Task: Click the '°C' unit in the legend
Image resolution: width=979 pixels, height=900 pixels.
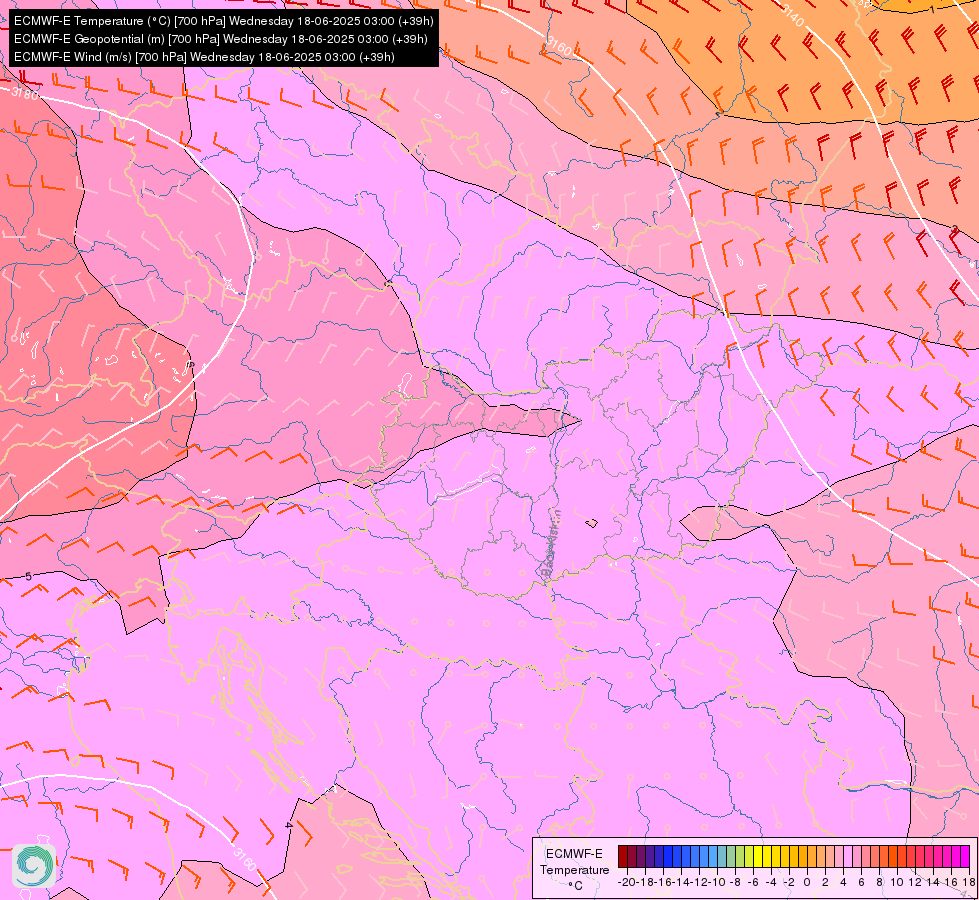Action: [x=575, y=886]
